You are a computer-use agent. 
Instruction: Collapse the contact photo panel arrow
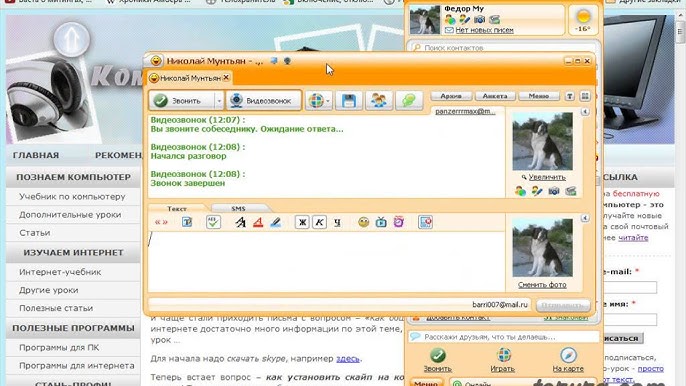point(585,112)
